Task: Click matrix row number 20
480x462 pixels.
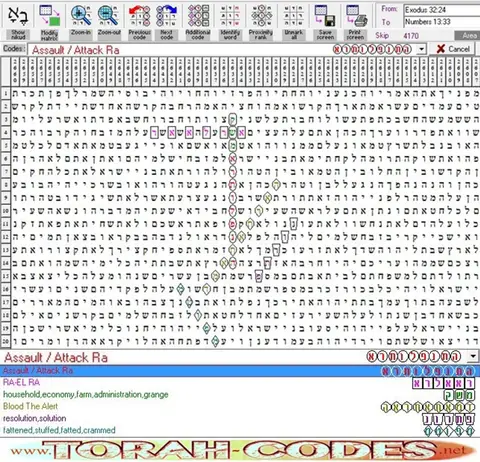Action: 6,342
